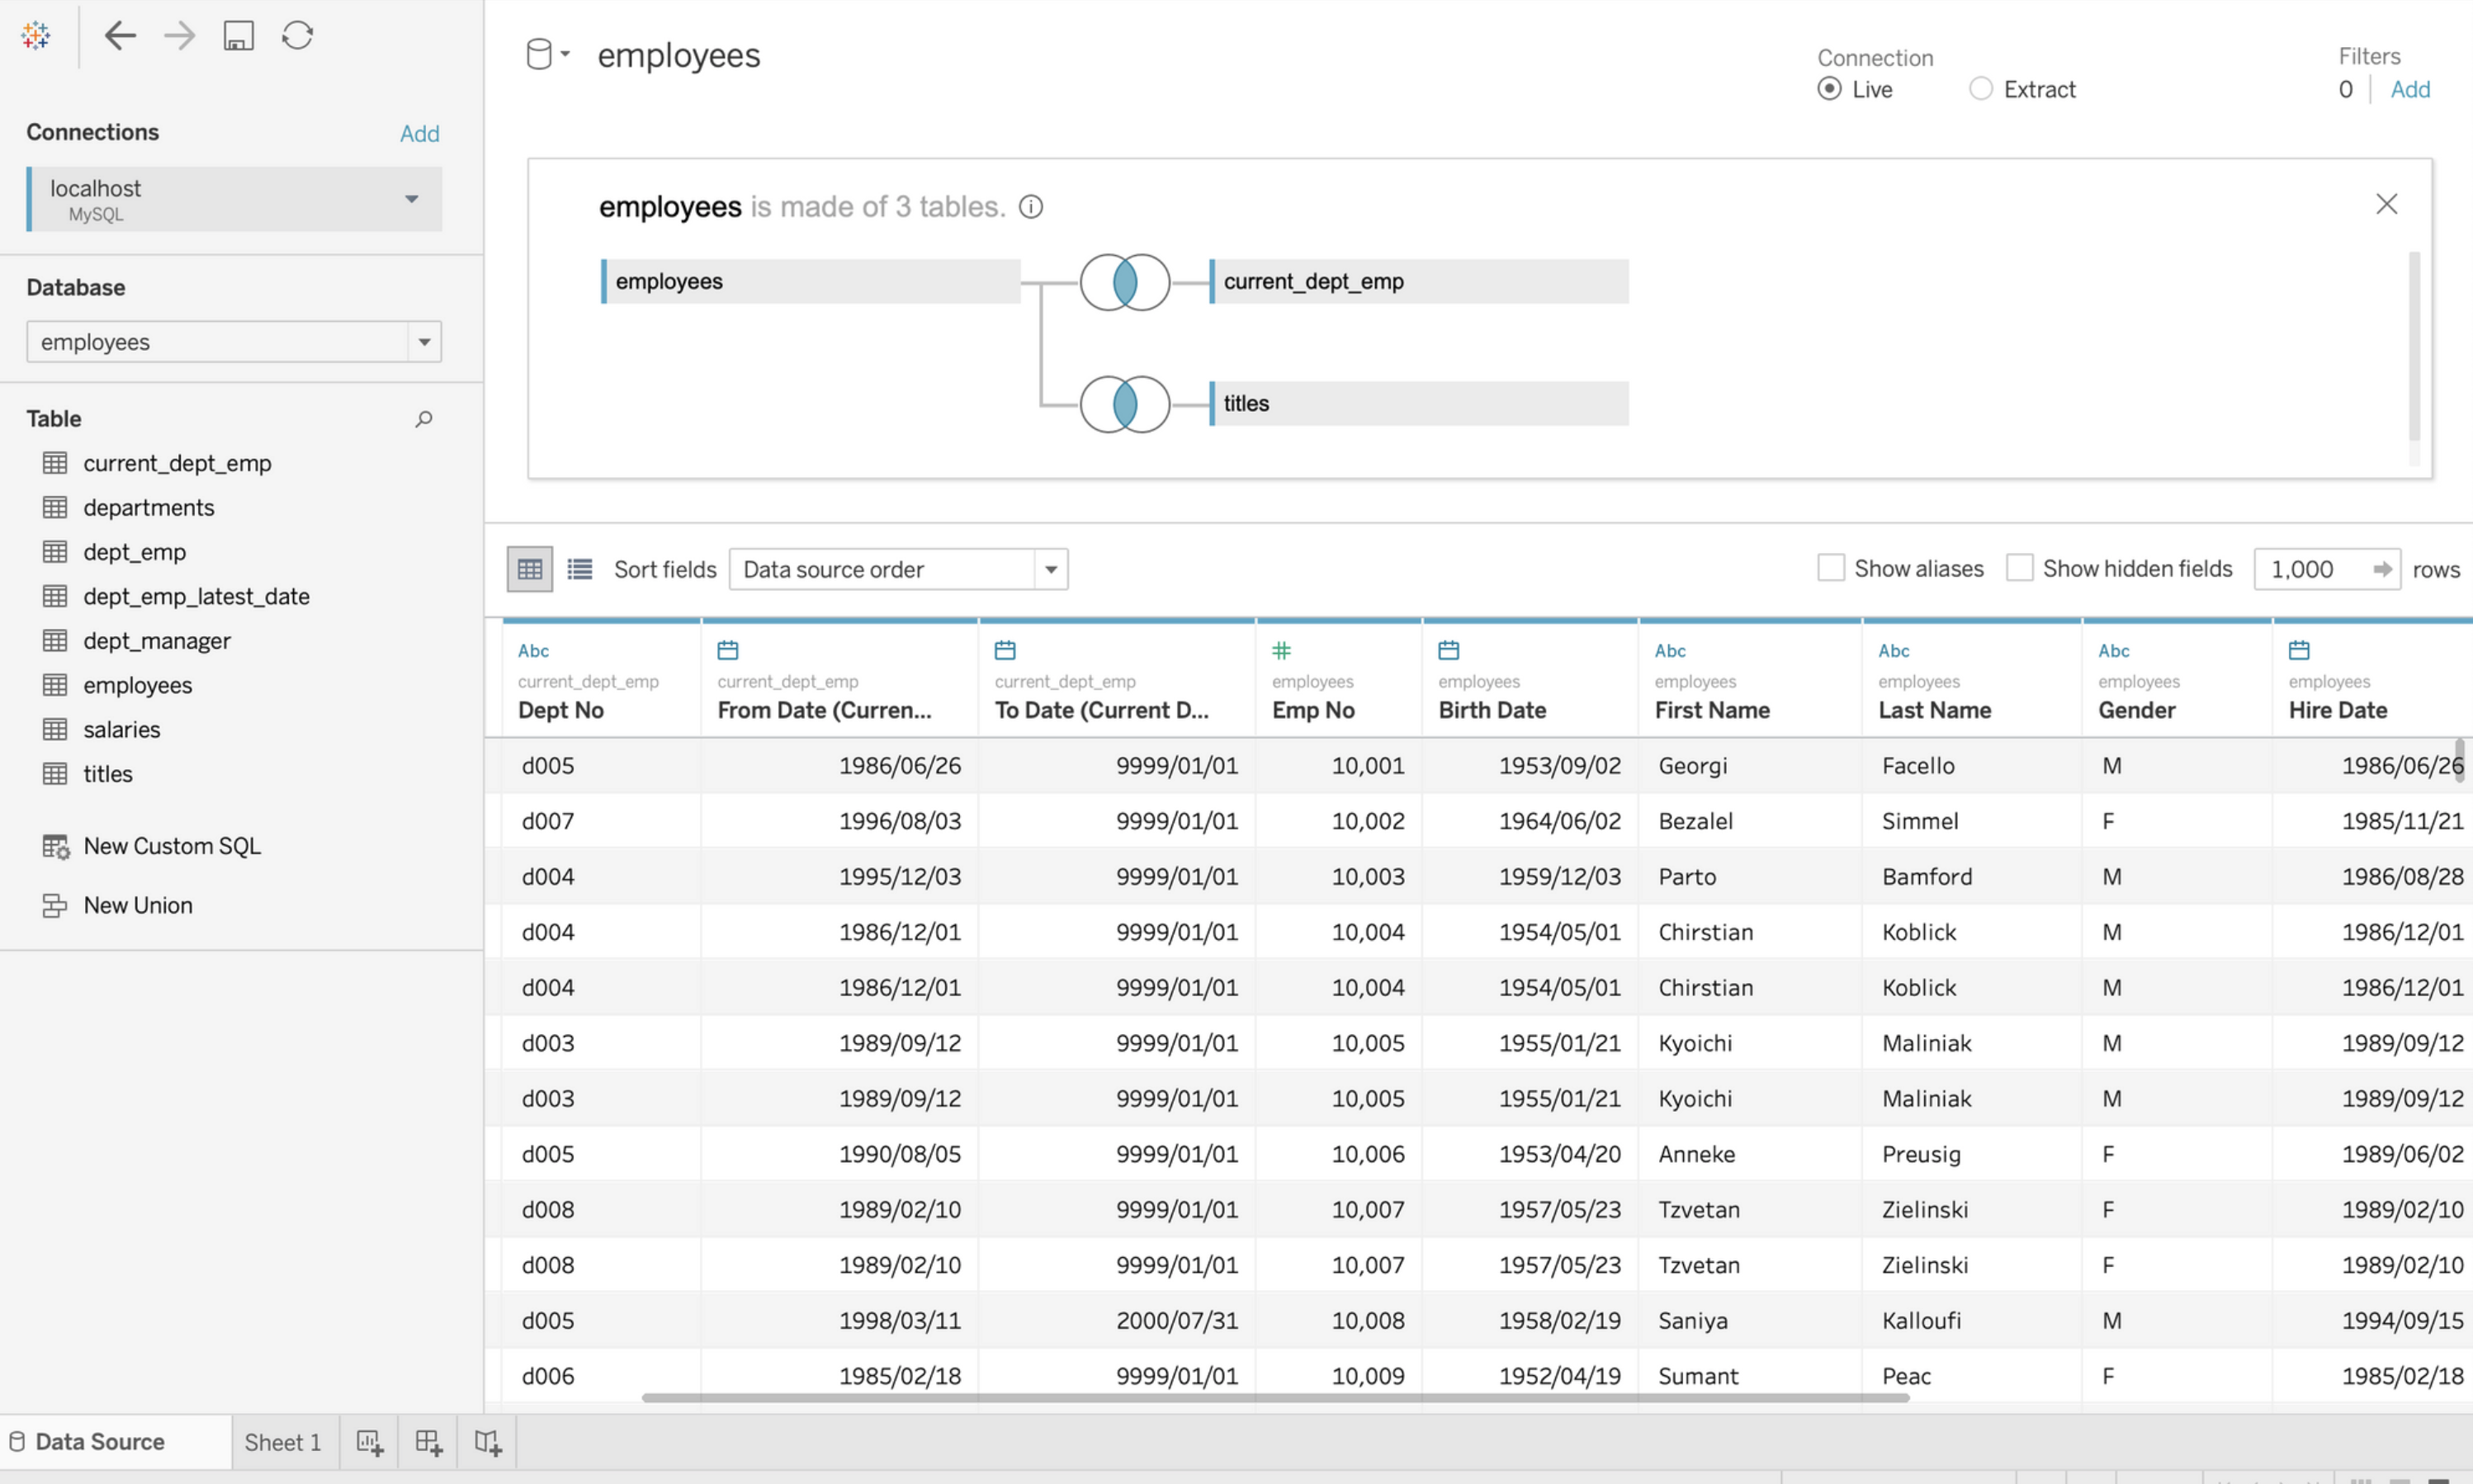Open the New Worksheet icon

[369, 1441]
